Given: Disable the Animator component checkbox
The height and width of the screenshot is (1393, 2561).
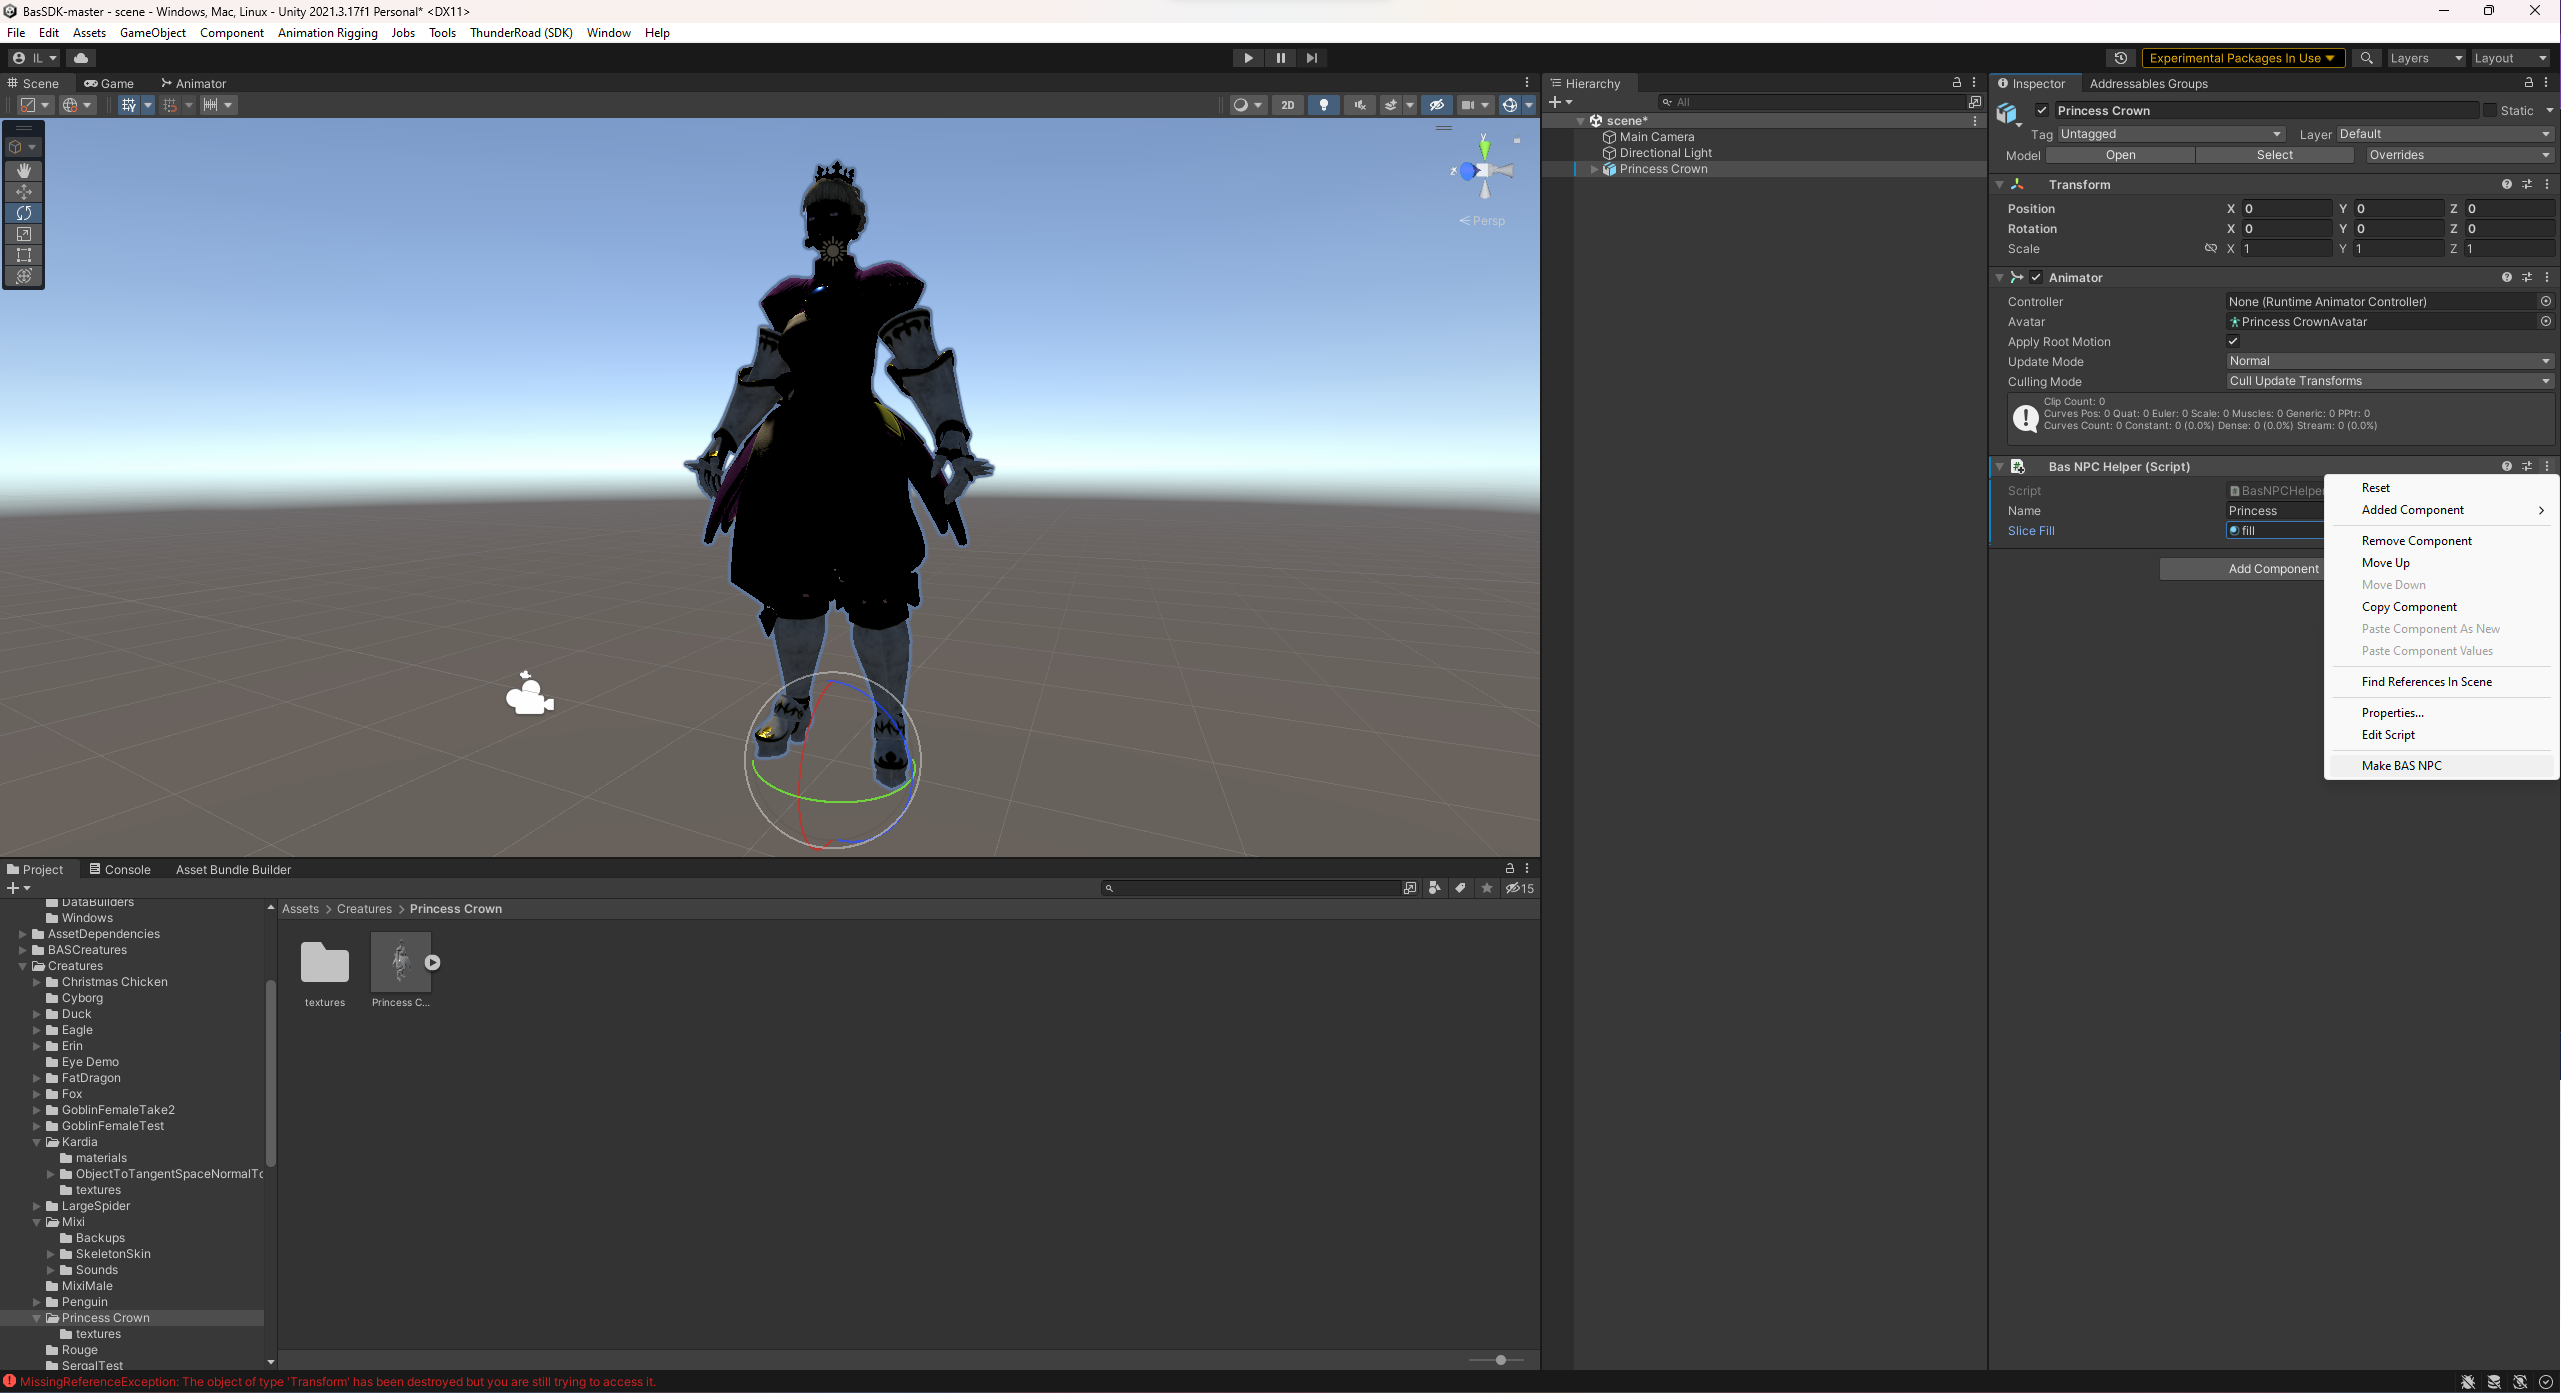Looking at the screenshot, I should point(2036,277).
